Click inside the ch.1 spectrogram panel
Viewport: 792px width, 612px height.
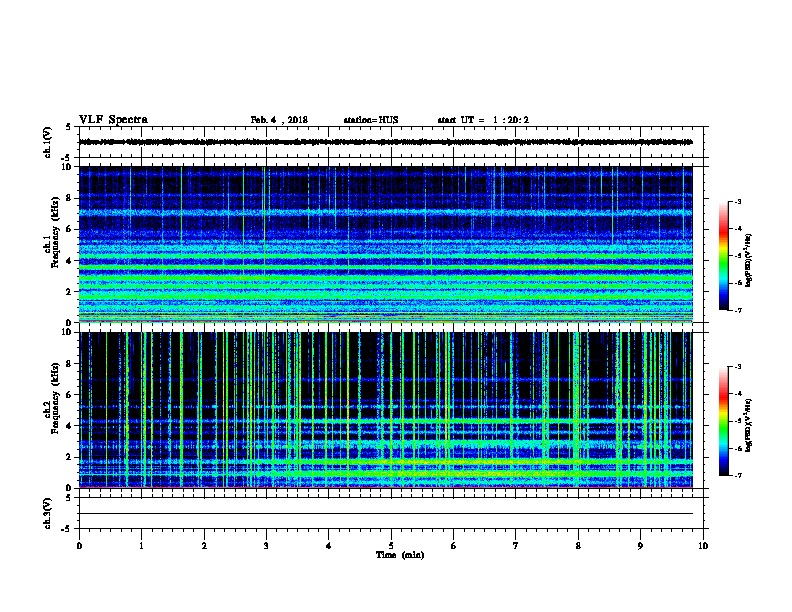pos(386,244)
